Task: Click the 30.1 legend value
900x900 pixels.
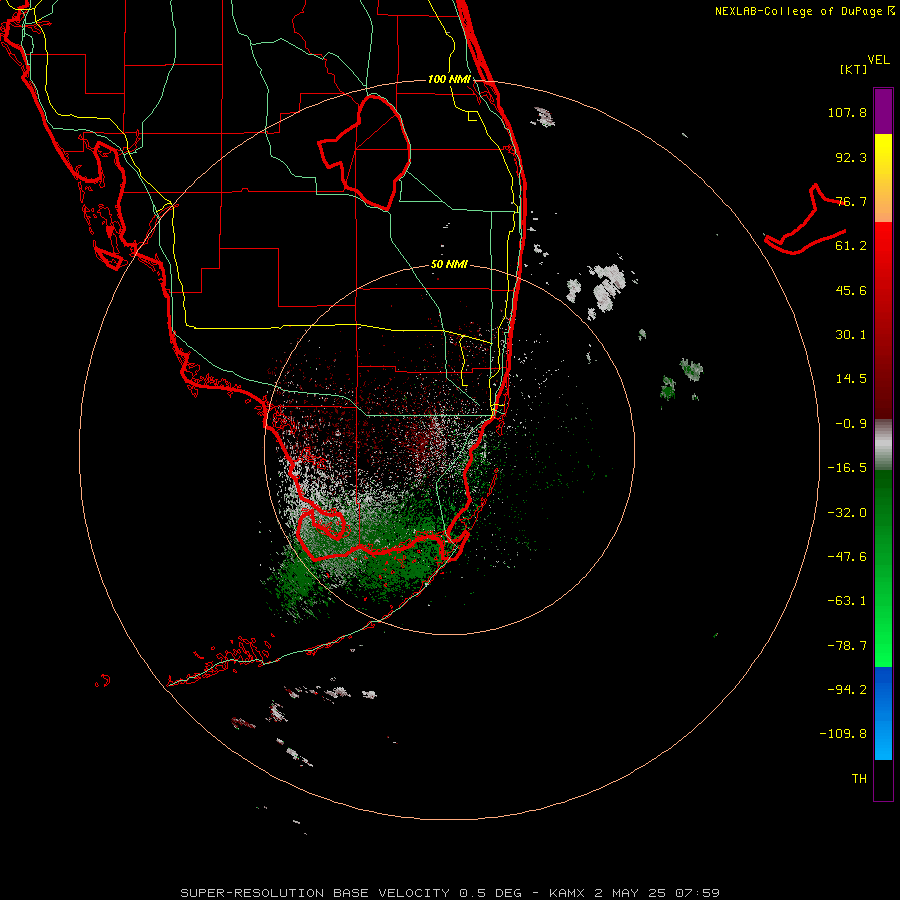Action: tap(851, 335)
